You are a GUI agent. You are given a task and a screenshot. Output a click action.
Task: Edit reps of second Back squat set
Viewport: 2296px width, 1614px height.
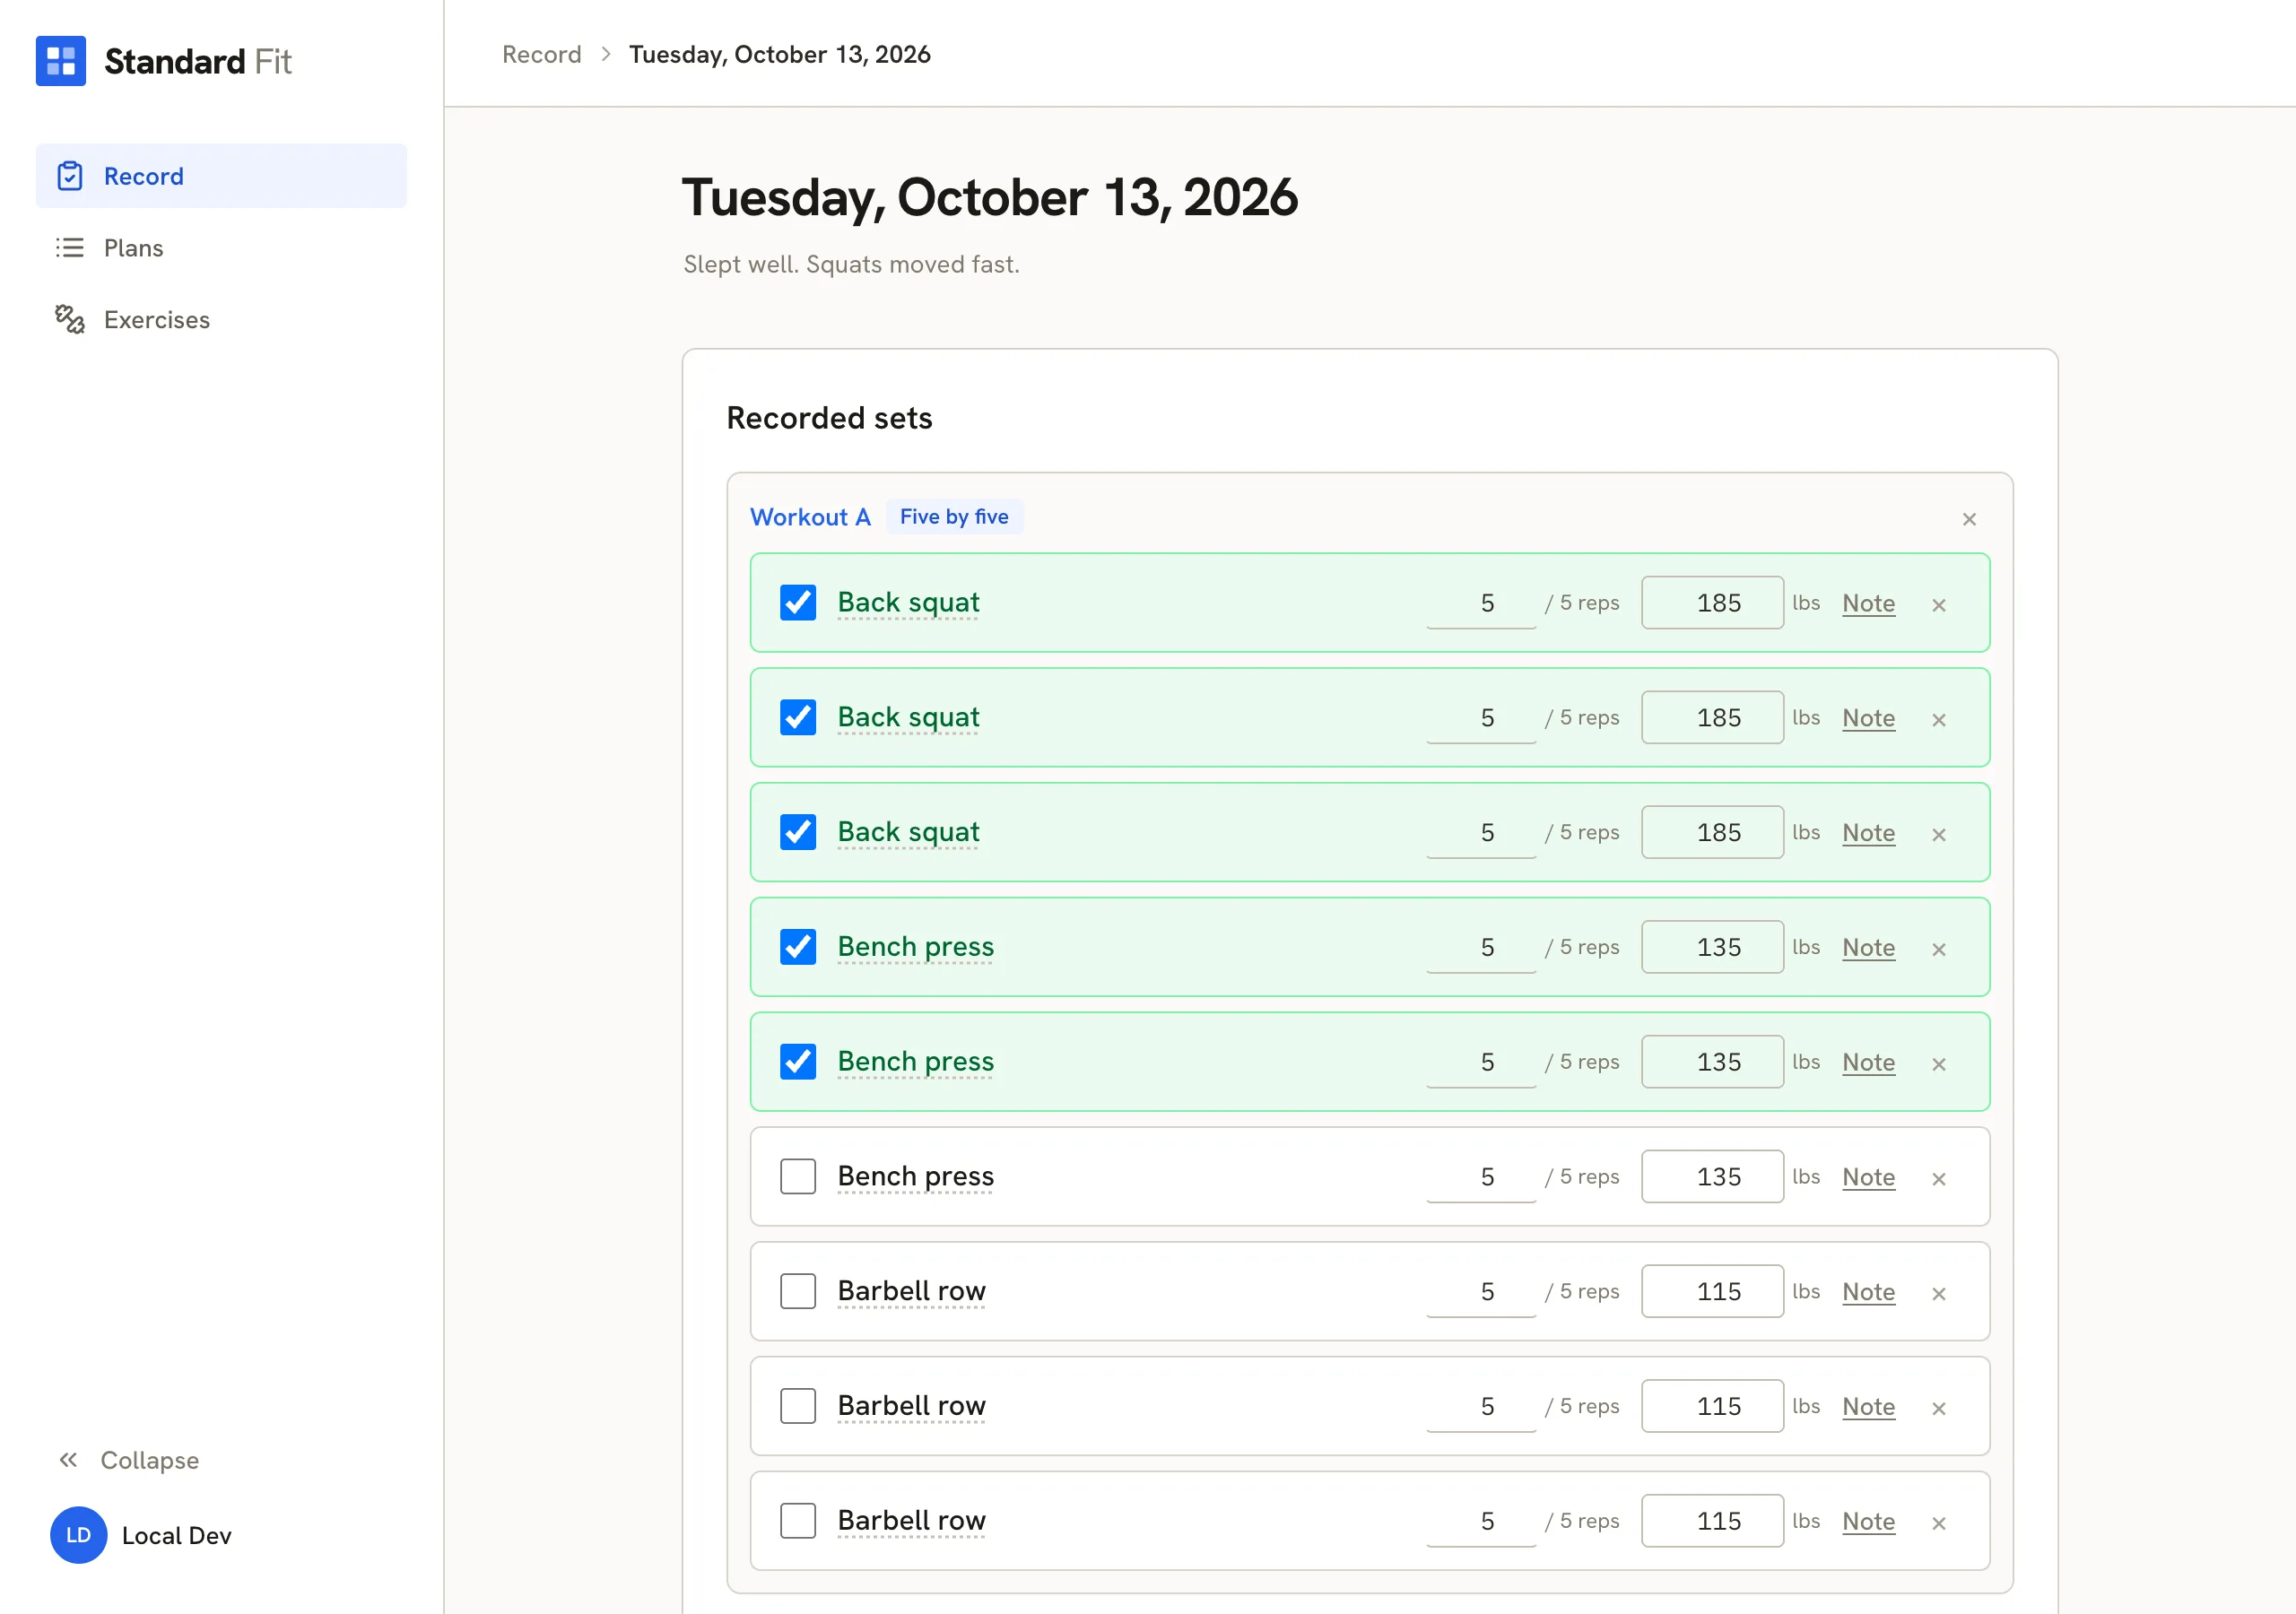pyautogui.click(x=1481, y=718)
